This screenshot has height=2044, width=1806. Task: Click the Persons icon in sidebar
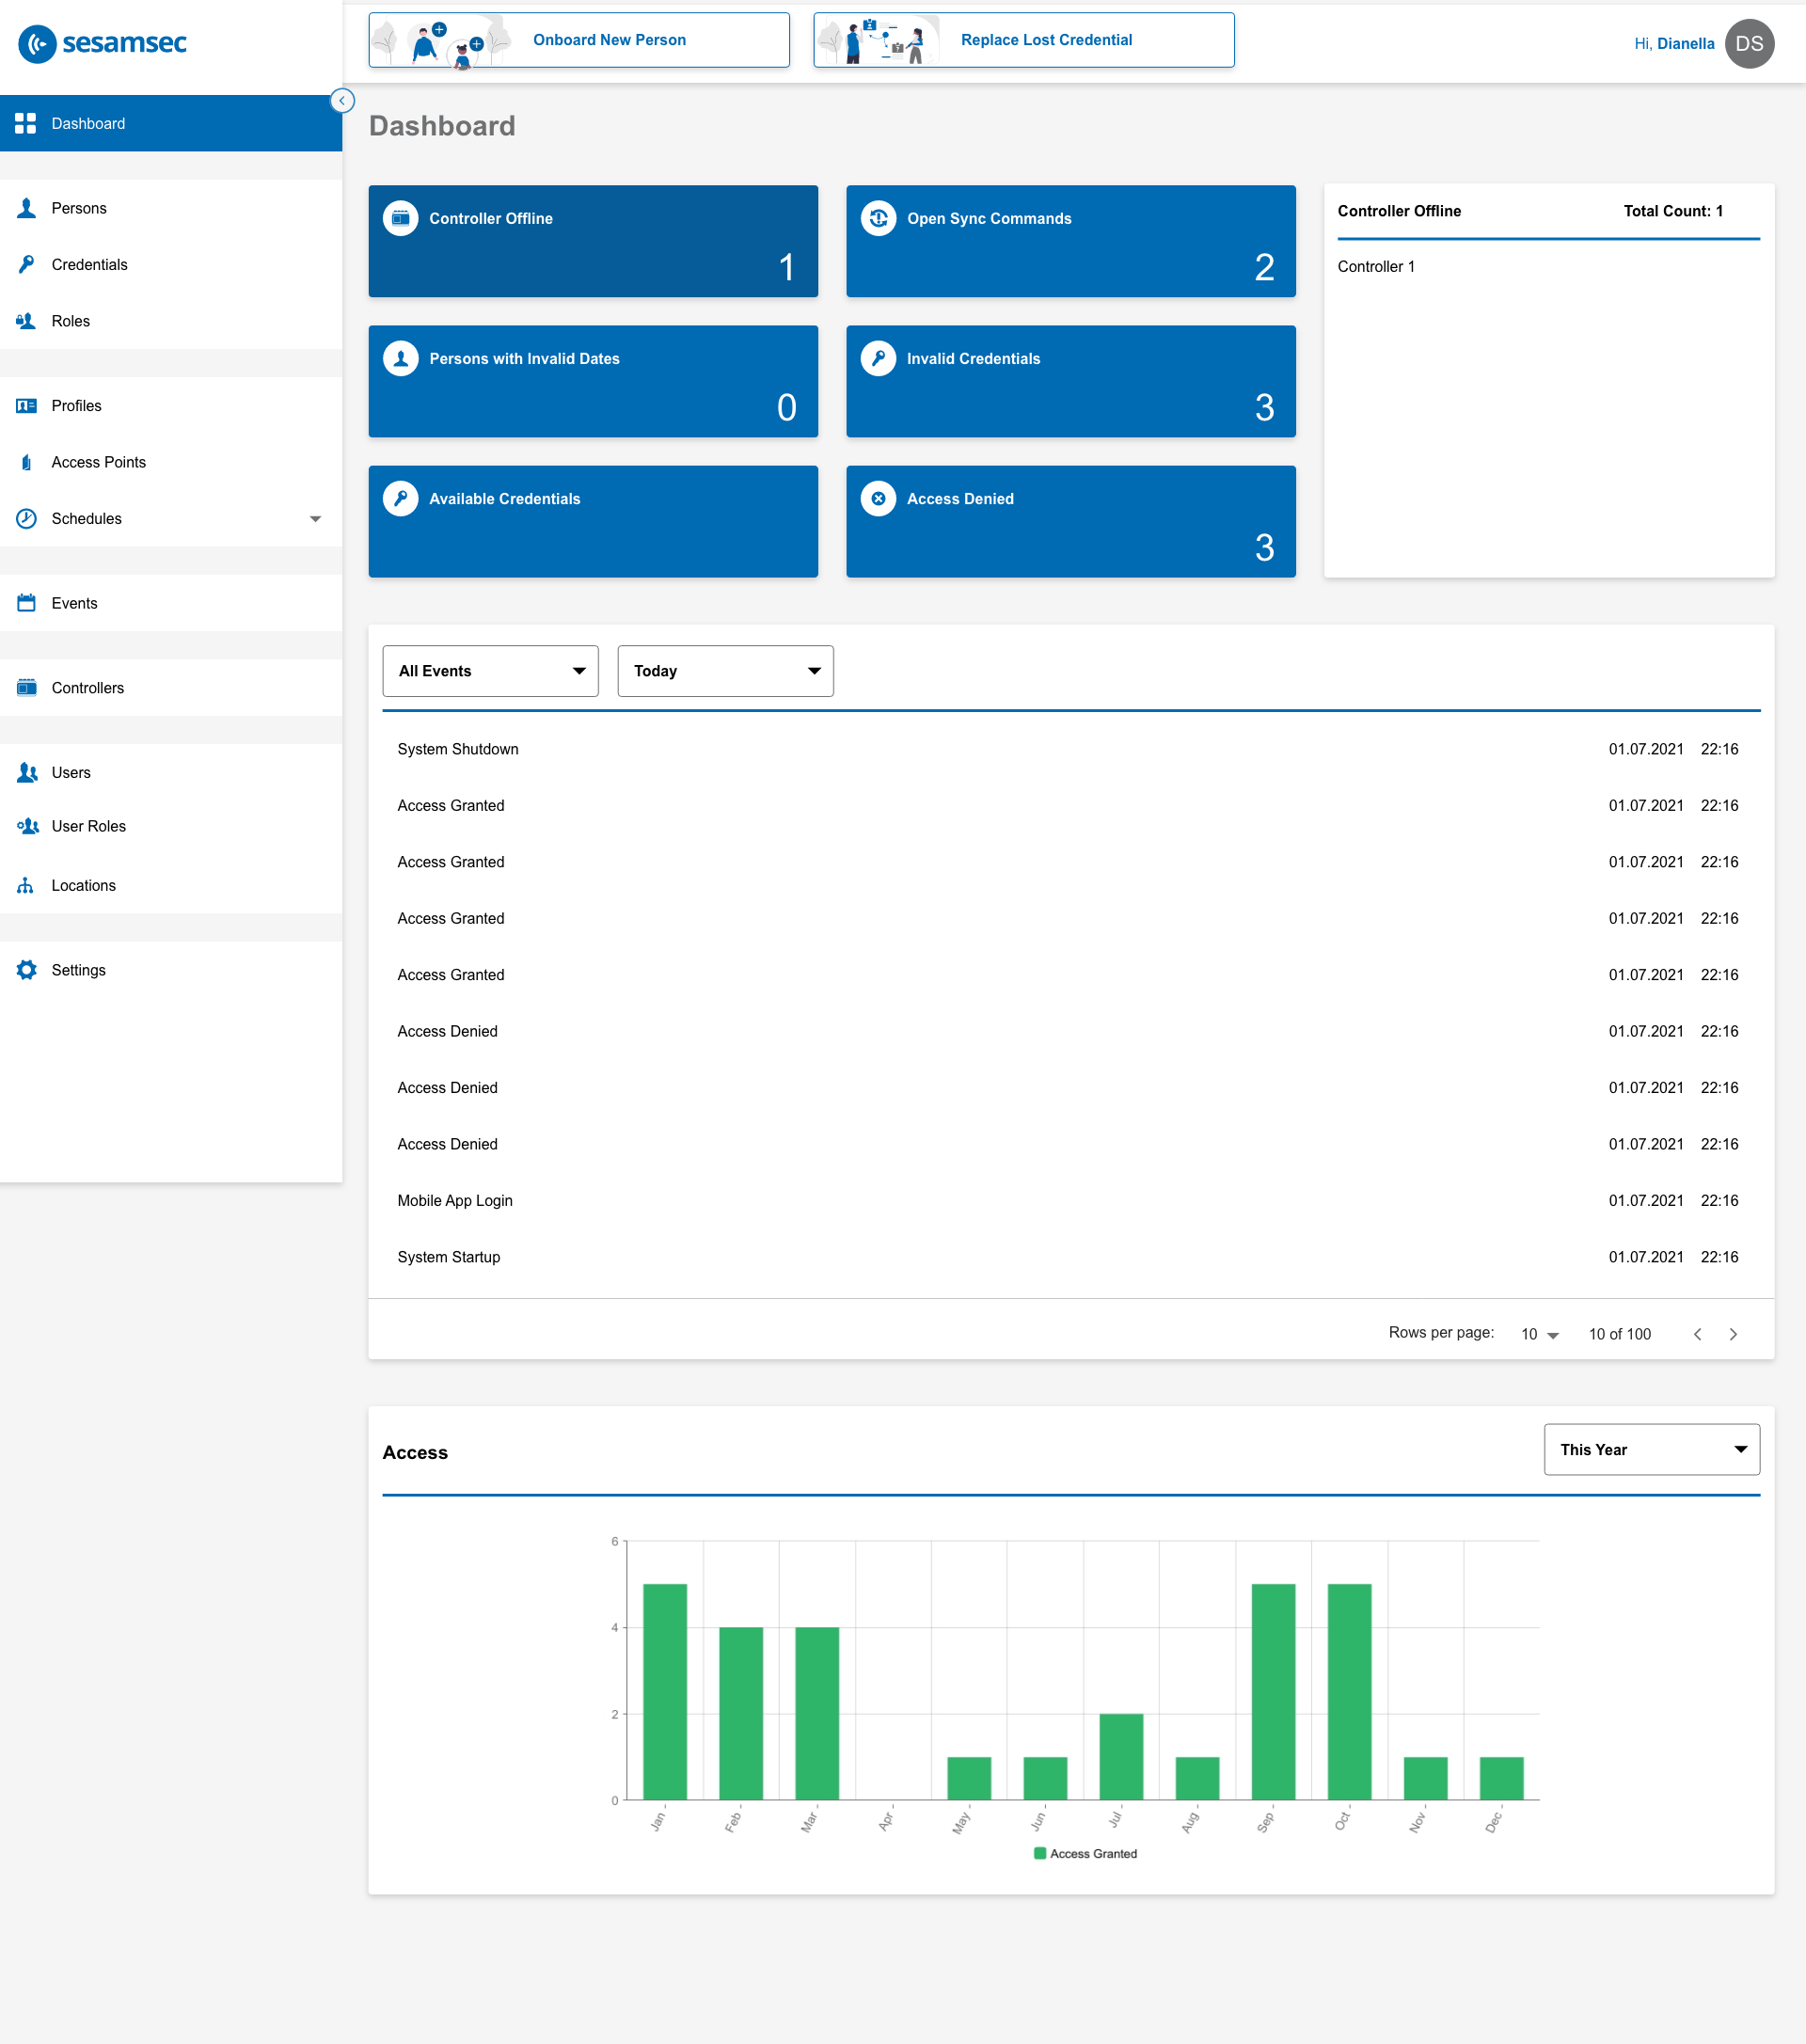[x=27, y=208]
